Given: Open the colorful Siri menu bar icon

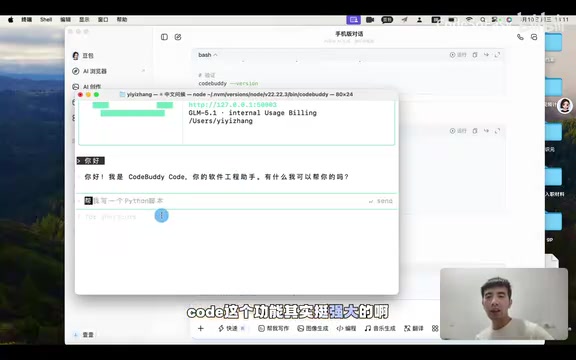Looking at the screenshot, I should (509, 20).
